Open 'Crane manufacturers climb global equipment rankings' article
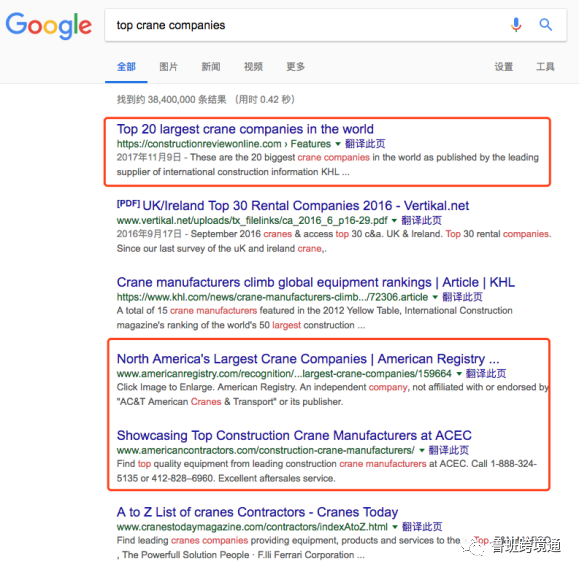The image size is (579, 572). pos(316,282)
